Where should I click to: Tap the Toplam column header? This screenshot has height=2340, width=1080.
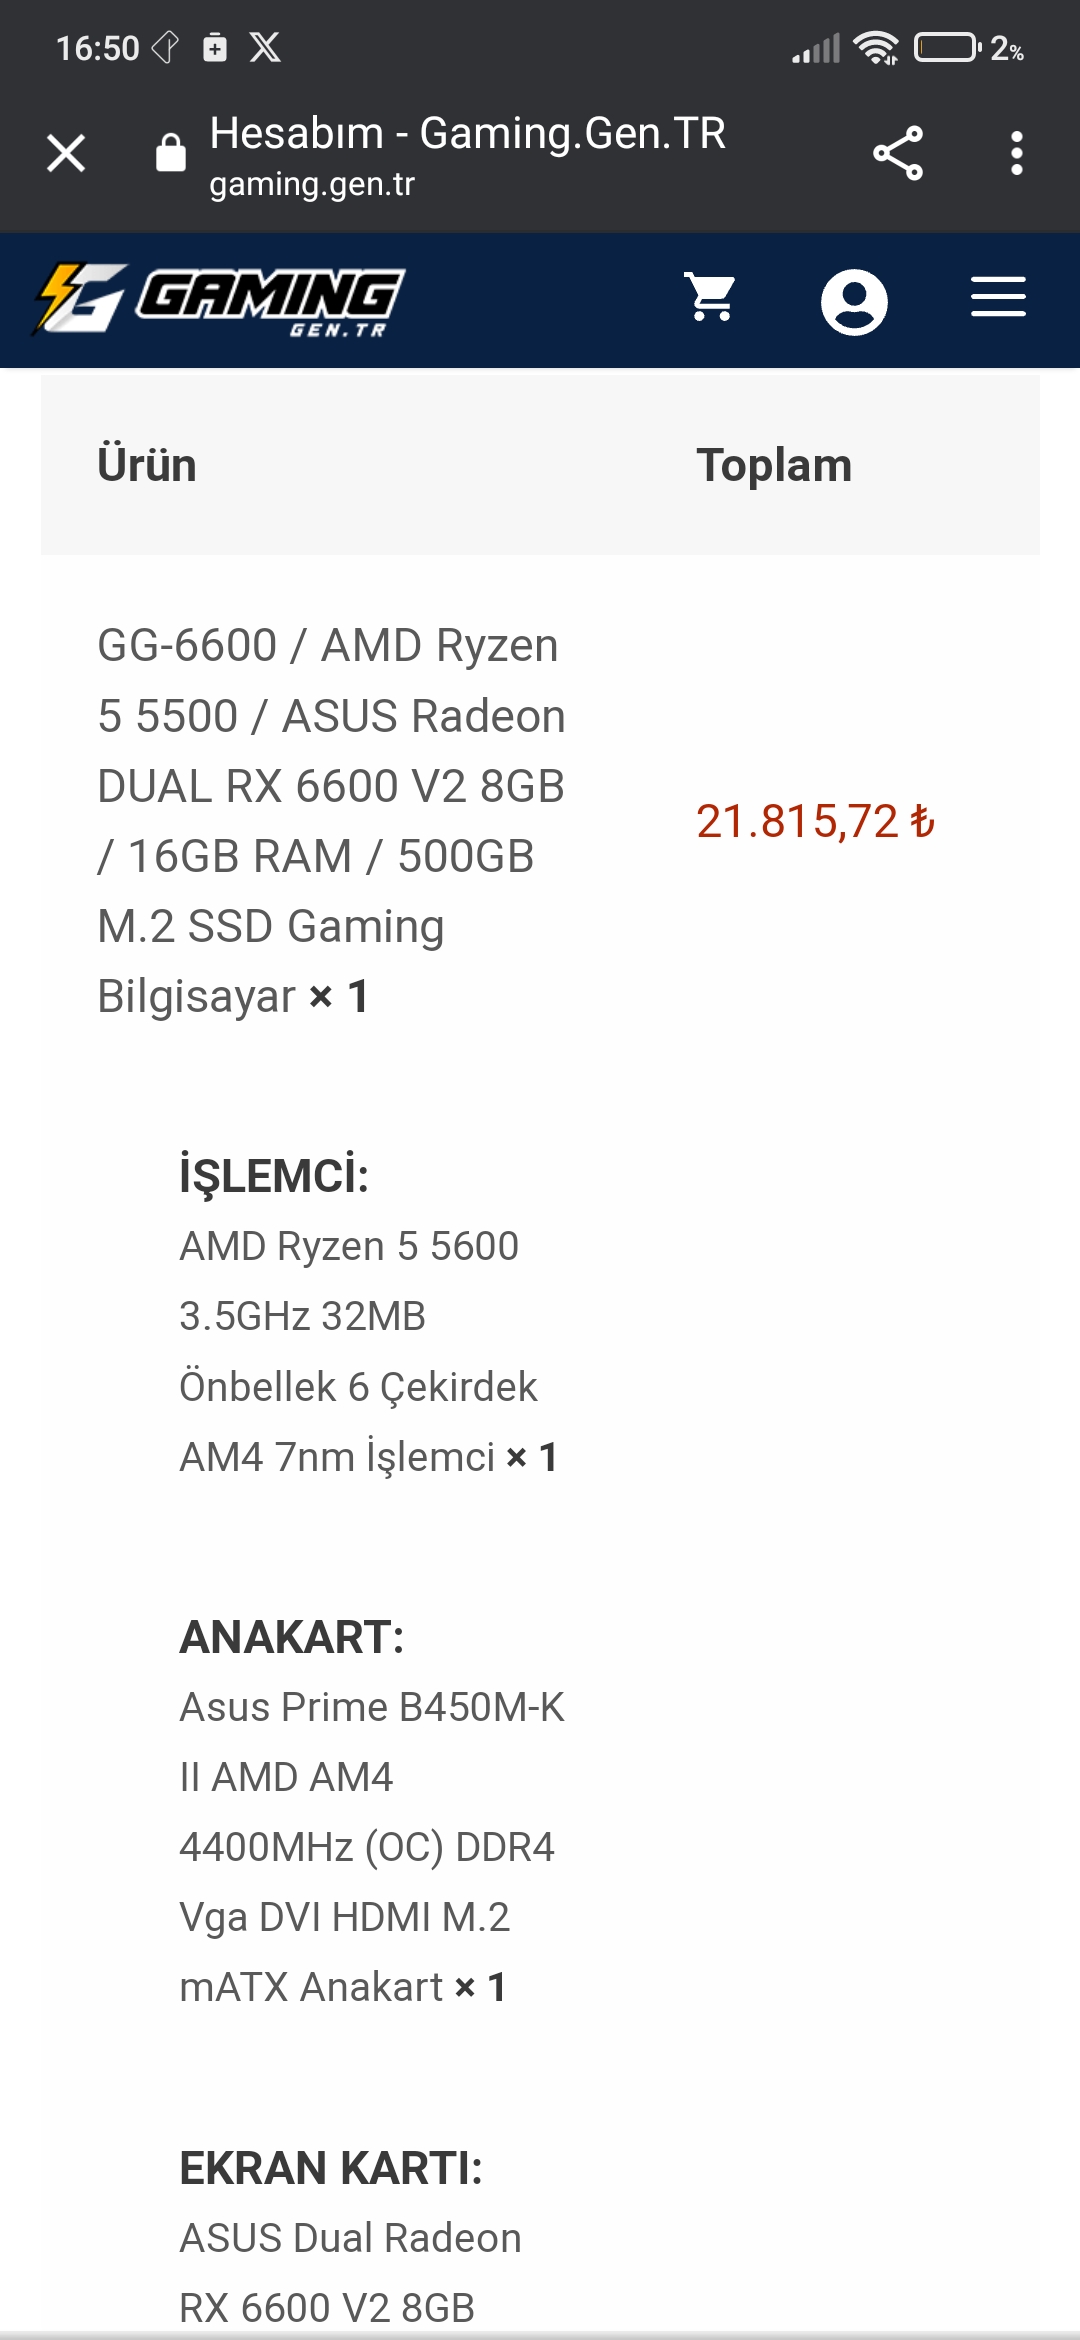pyautogui.click(x=774, y=466)
